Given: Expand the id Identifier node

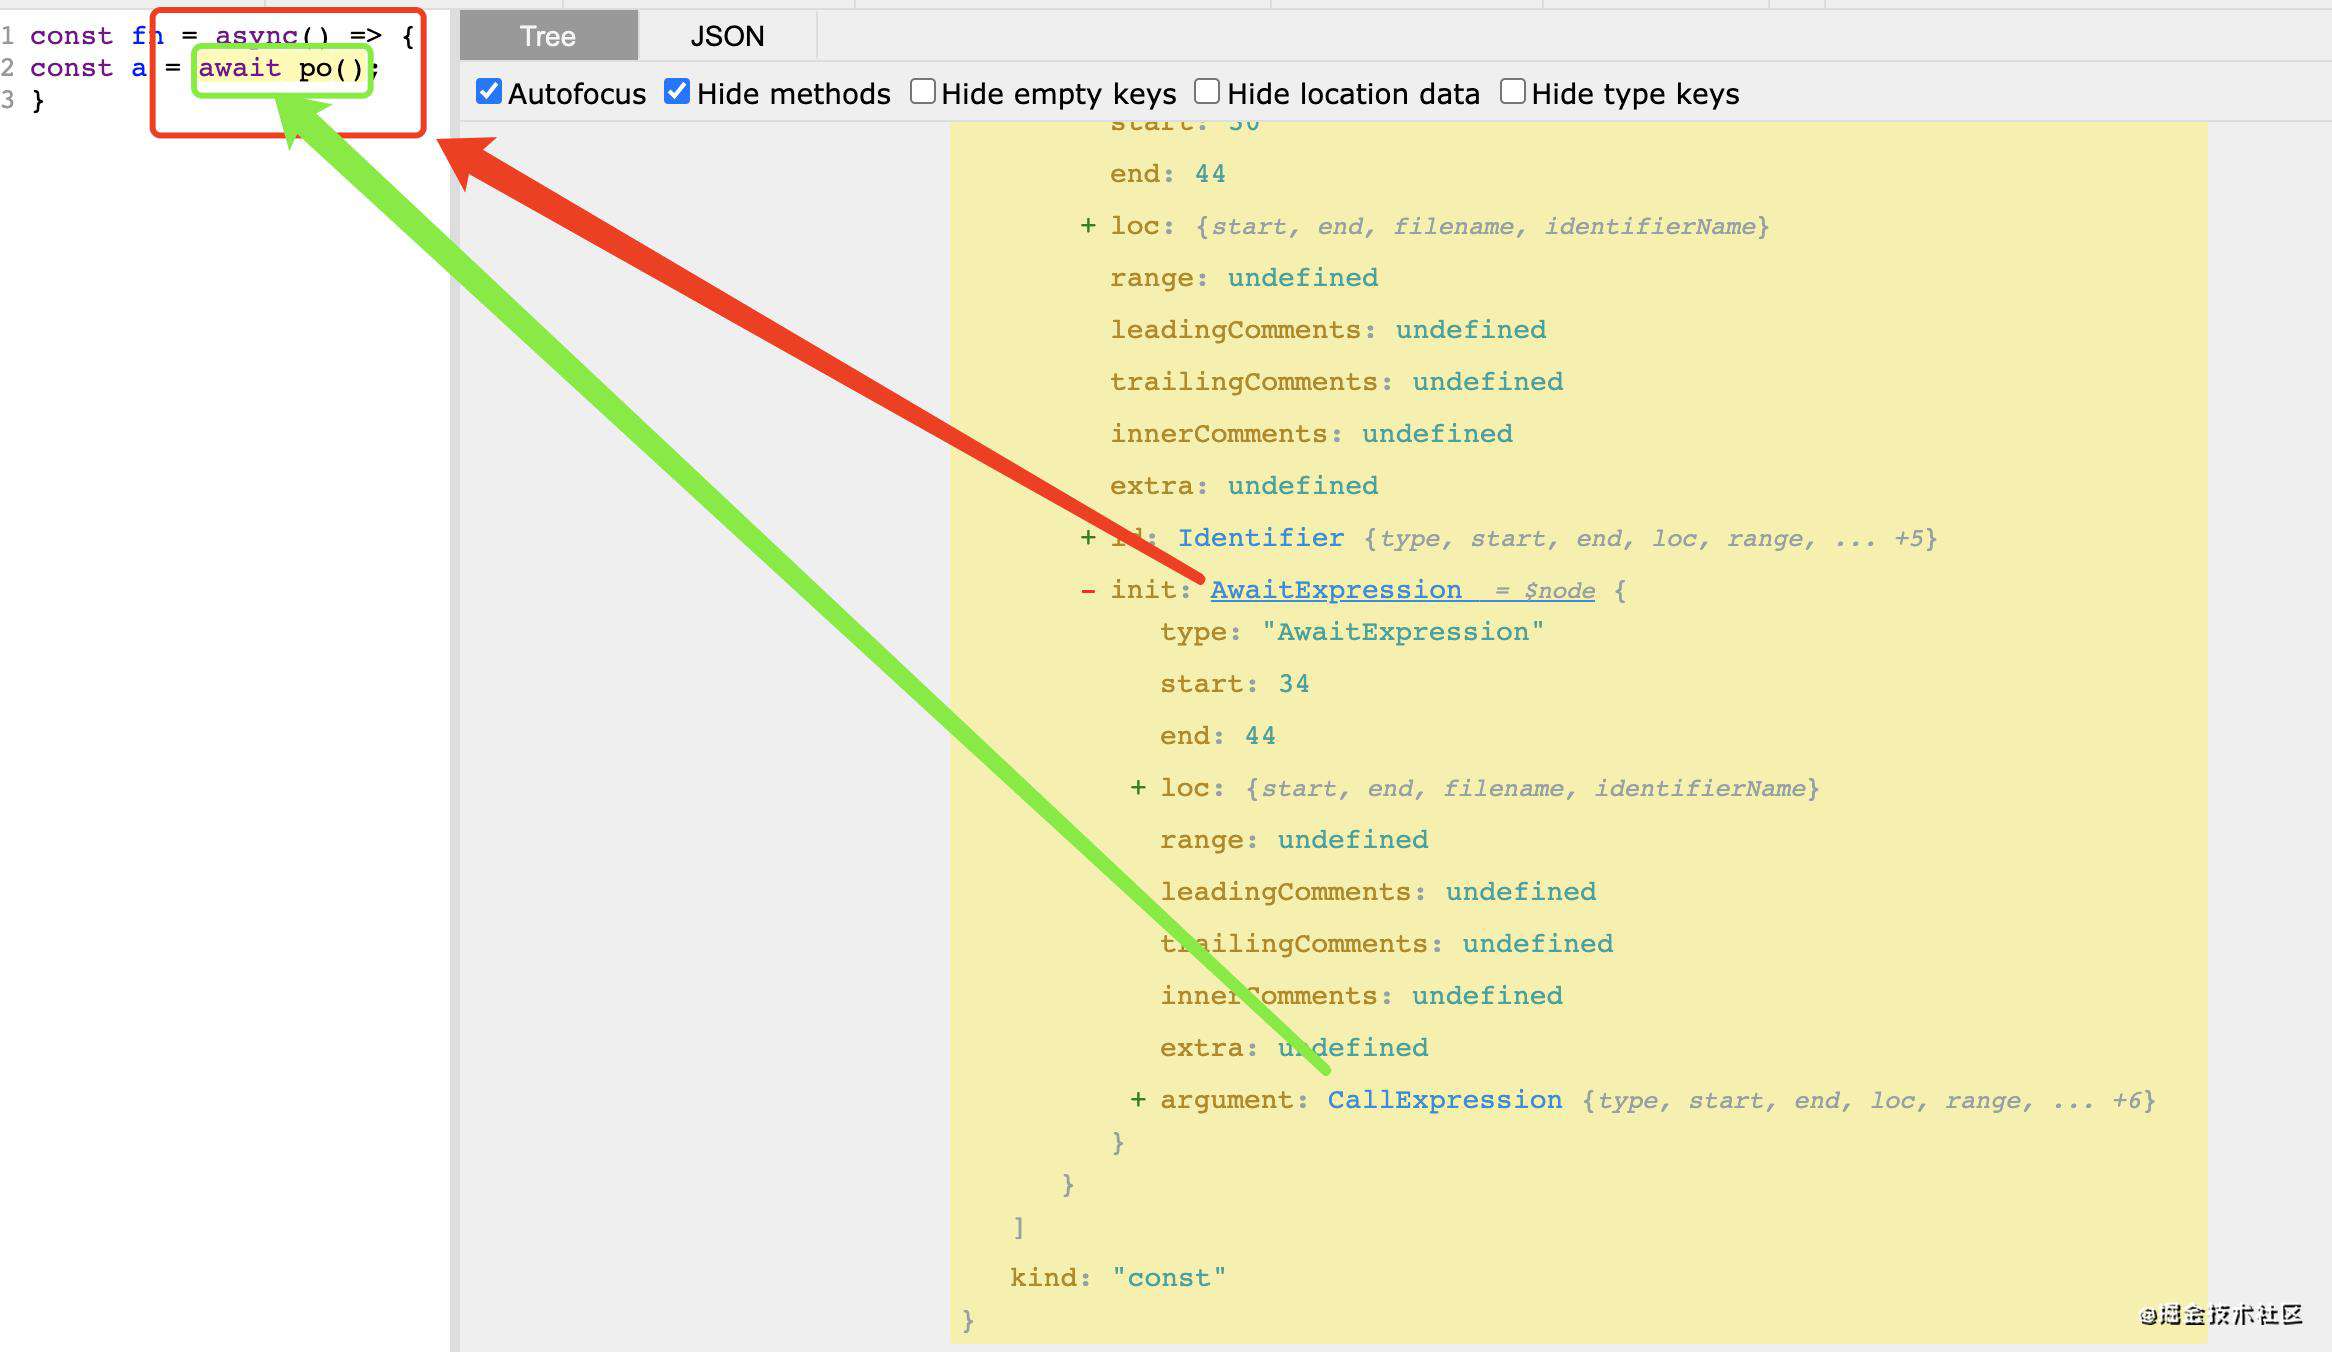Looking at the screenshot, I should click(x=1088, y=538).
